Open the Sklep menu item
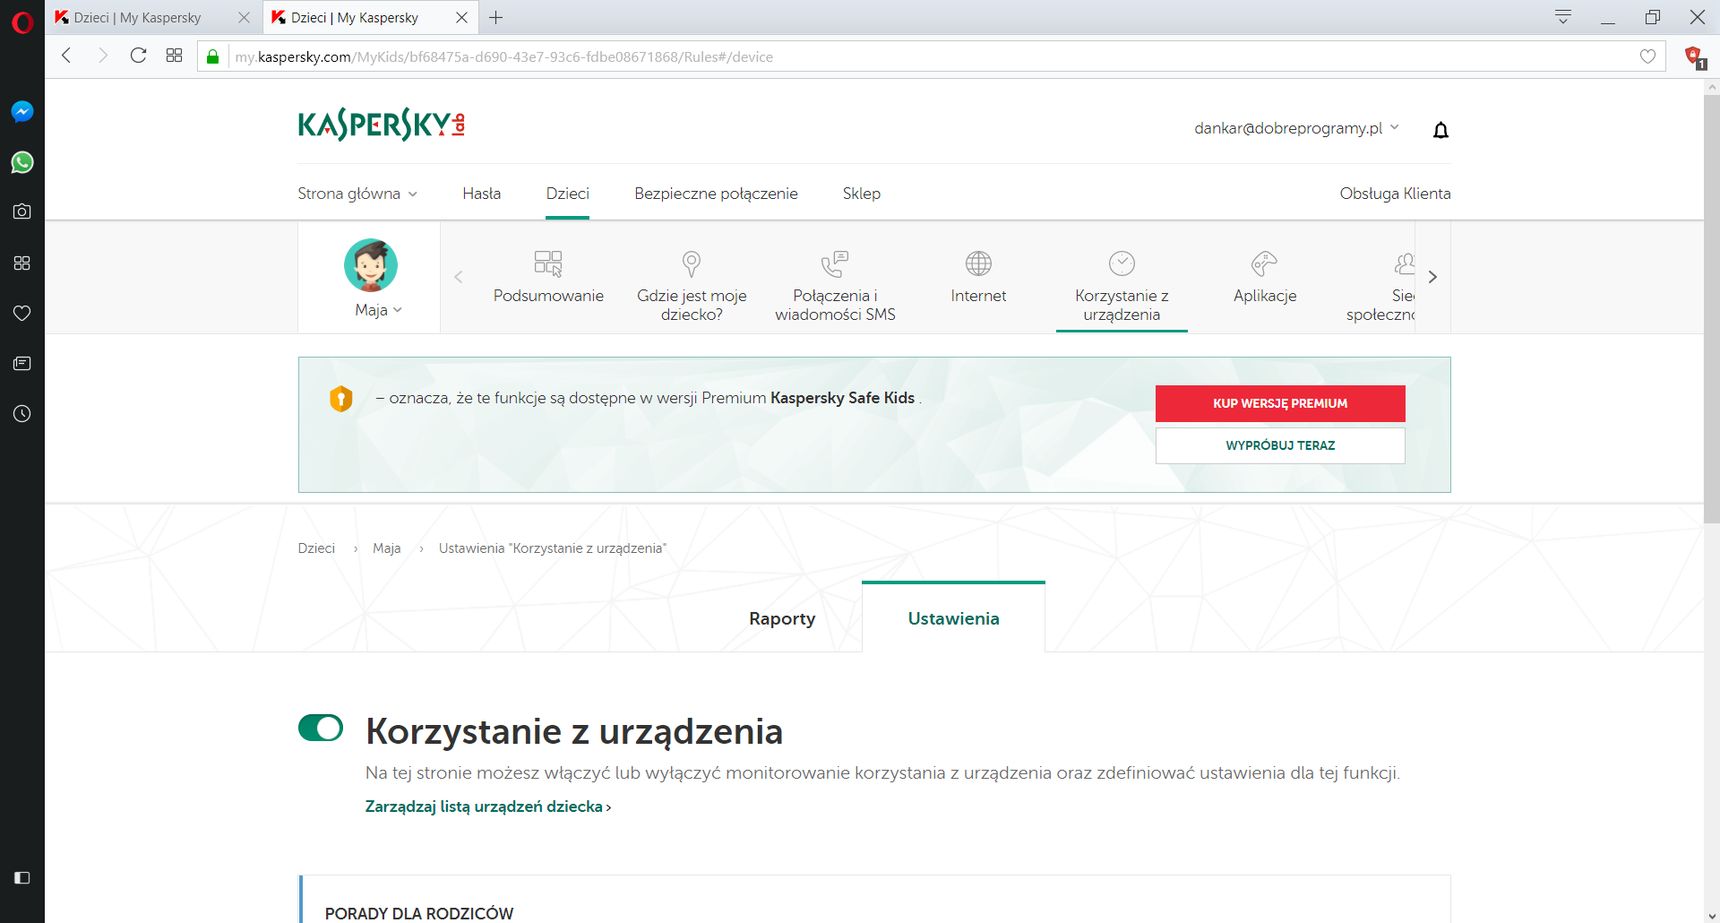 pos(862,194)
